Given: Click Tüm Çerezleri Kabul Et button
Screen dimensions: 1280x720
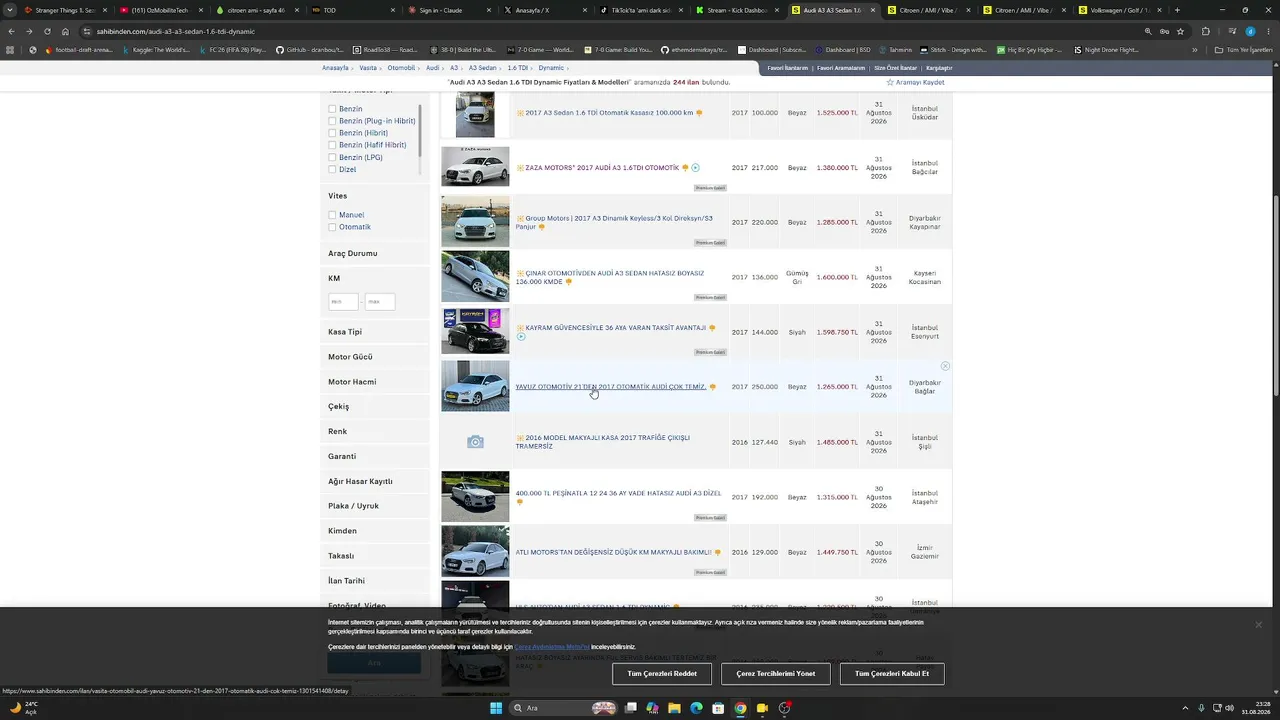Looking at the screenshot, I should click(892, 674).
